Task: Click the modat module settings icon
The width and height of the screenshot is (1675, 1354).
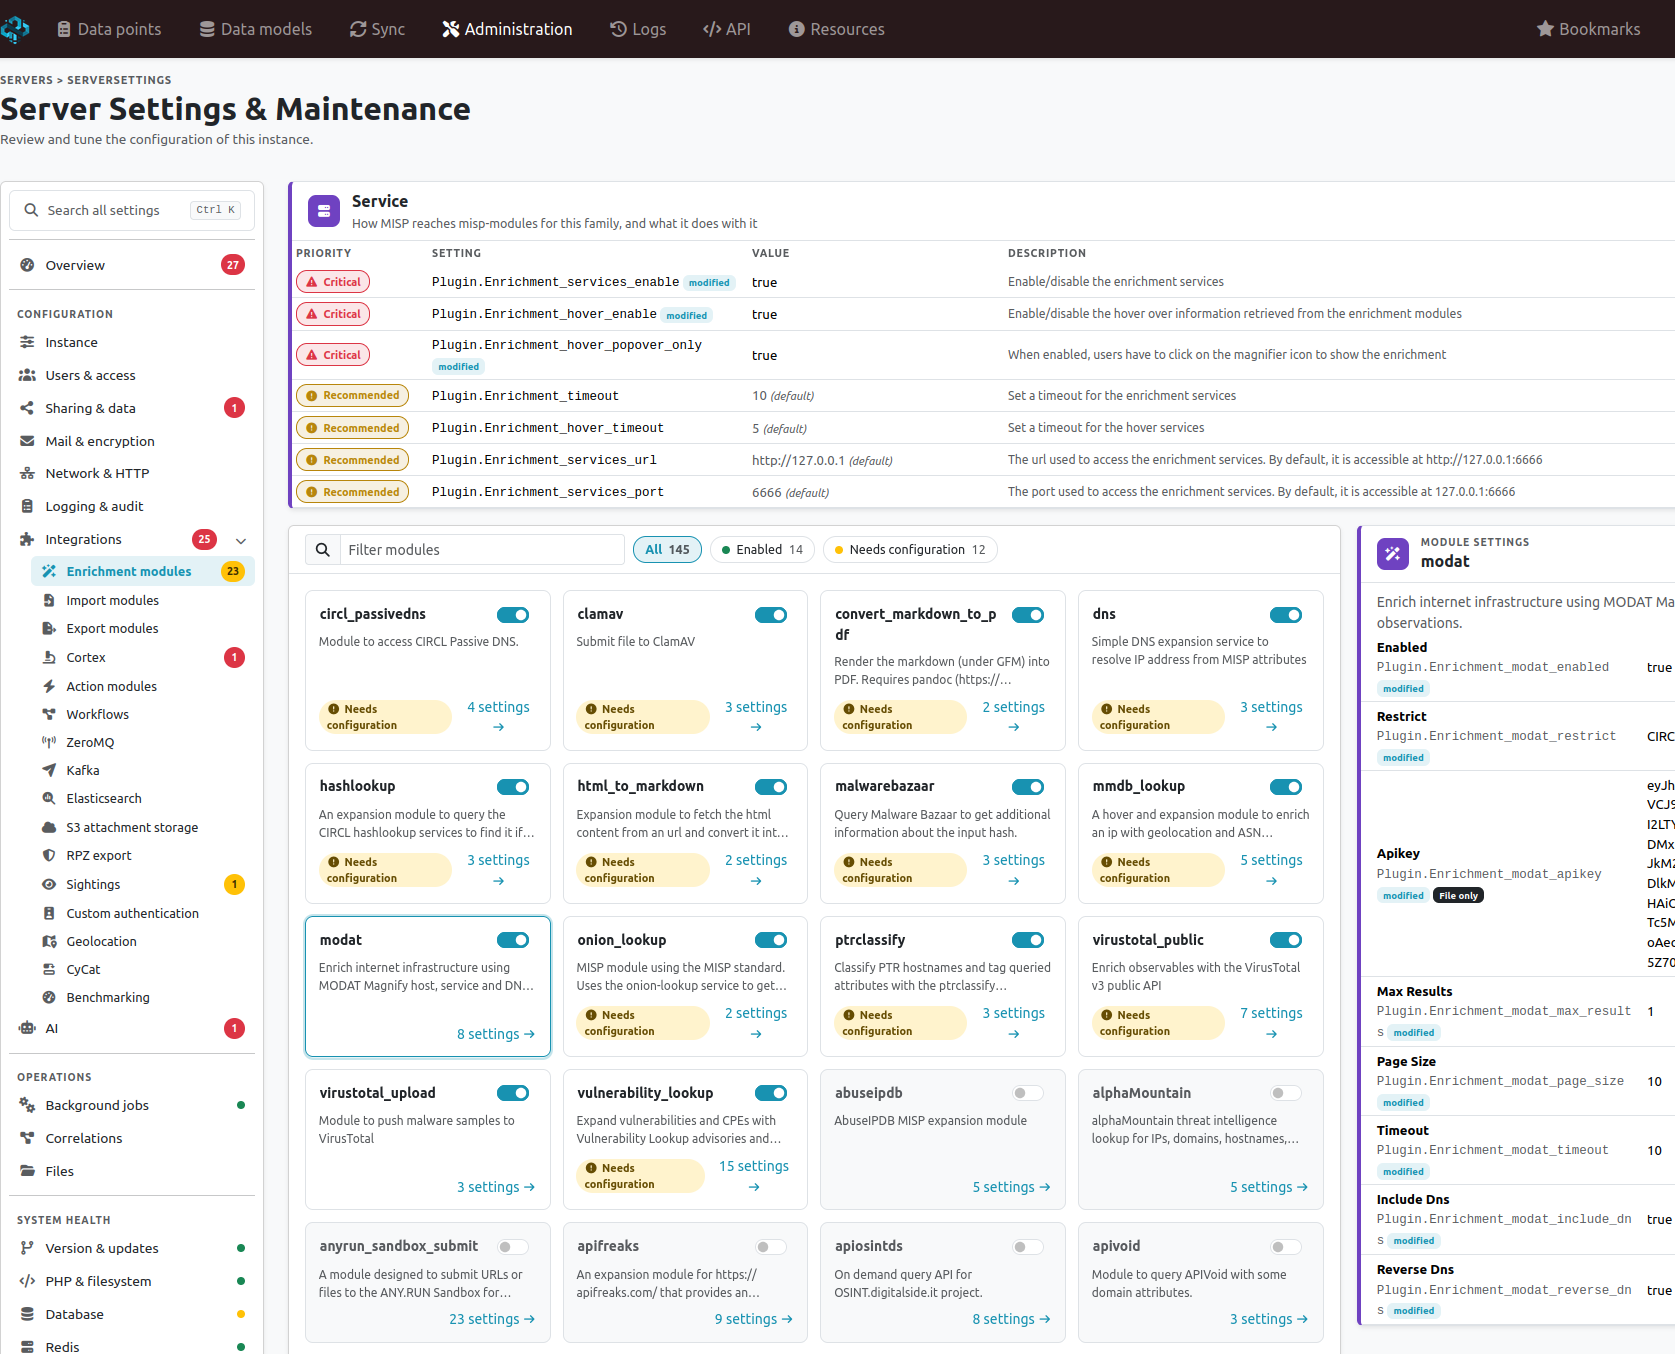Action: [x=1393, y=553]
